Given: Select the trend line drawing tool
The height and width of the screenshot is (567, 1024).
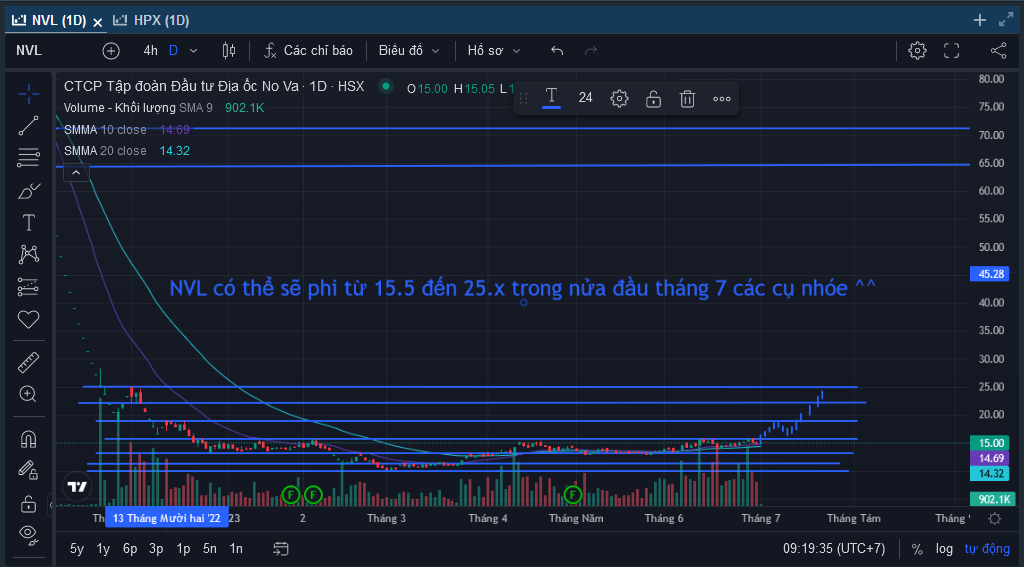Looking at the screenshot, I should (x=28, y=125).
